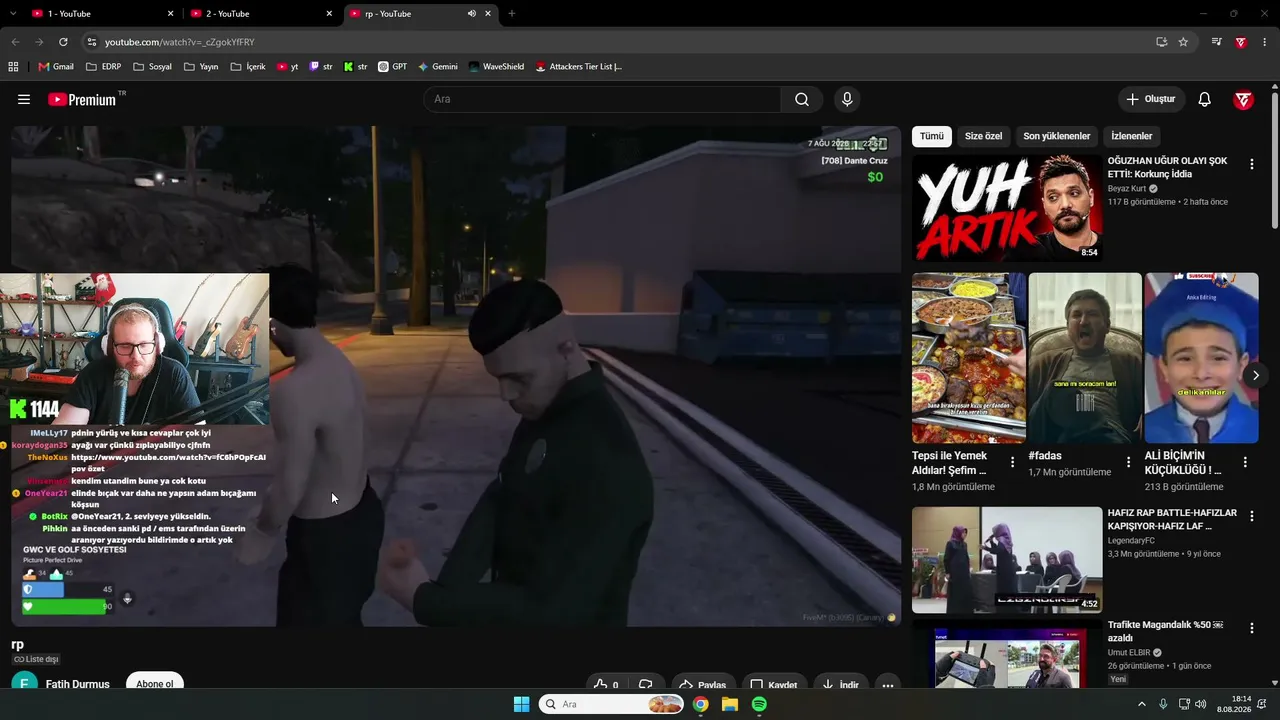Open the YouTube guide hamburger menu
Screen dimensions: 1280x720
pyautogui.click(x=24, y=99)
